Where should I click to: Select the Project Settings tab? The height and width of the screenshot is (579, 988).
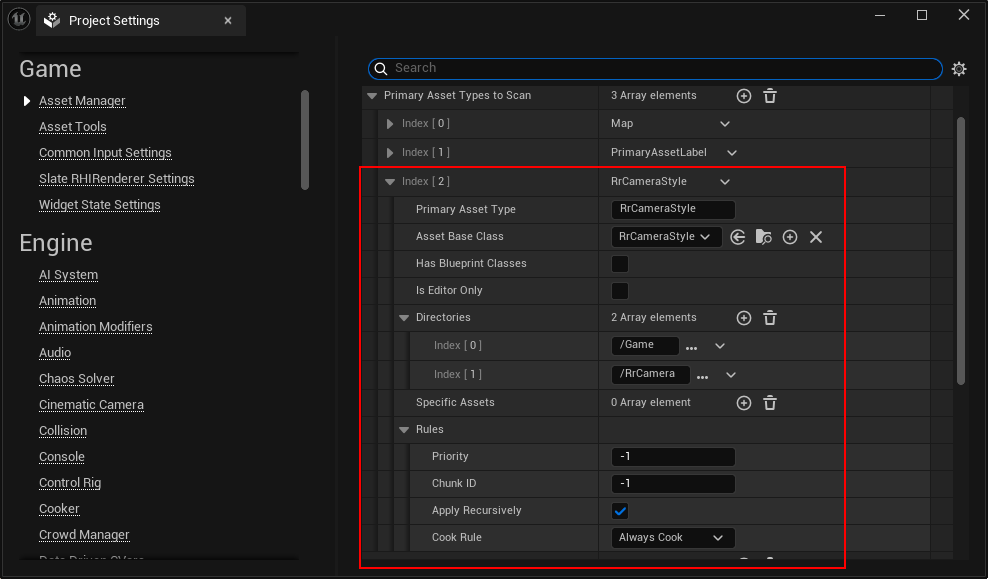(x=141, y=21)
